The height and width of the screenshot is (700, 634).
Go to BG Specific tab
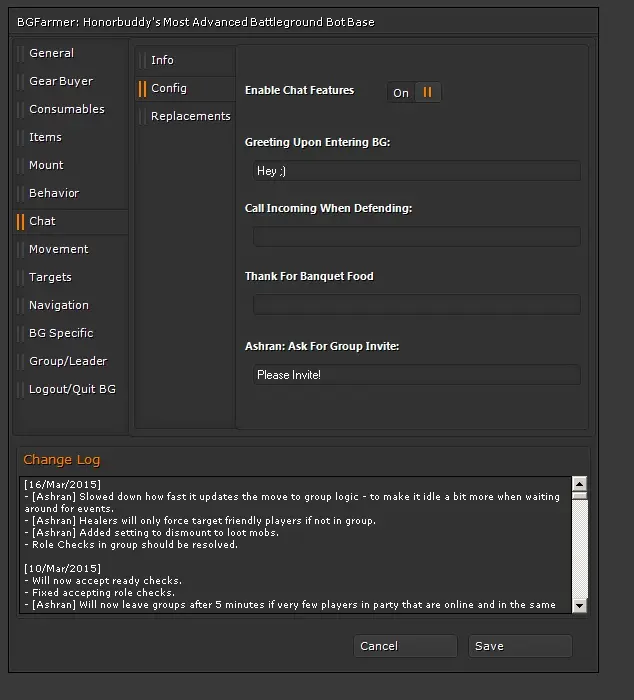click(x=71, y=333)
